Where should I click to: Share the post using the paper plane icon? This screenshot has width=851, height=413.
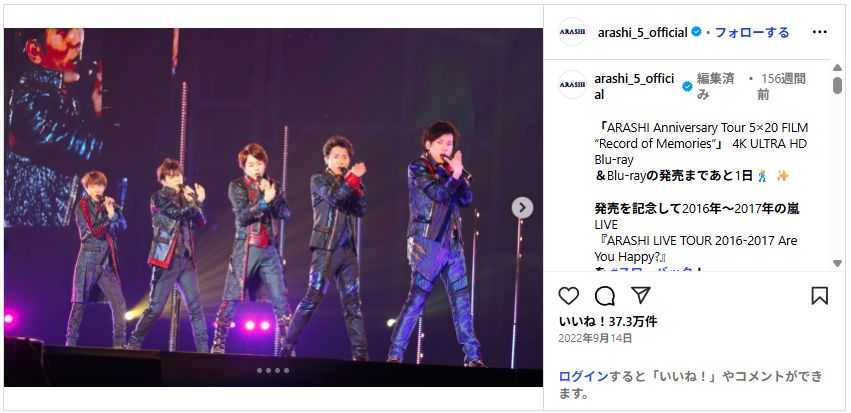641,295
